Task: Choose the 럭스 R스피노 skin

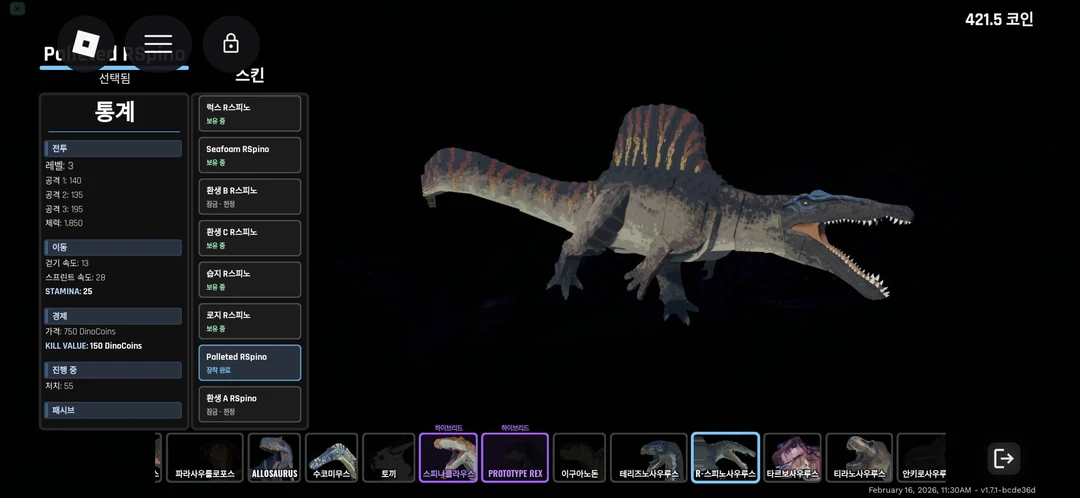Action: point(250,113)
